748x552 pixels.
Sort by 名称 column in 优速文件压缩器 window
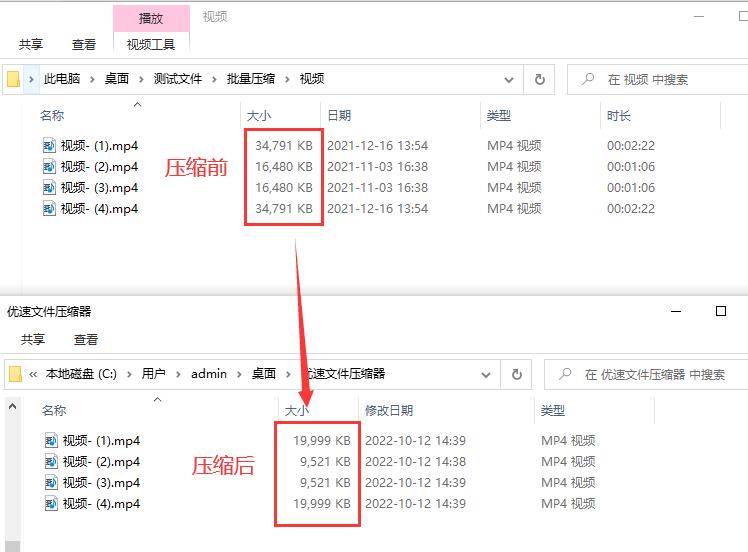pyautogui.click(x=54, y=410)
